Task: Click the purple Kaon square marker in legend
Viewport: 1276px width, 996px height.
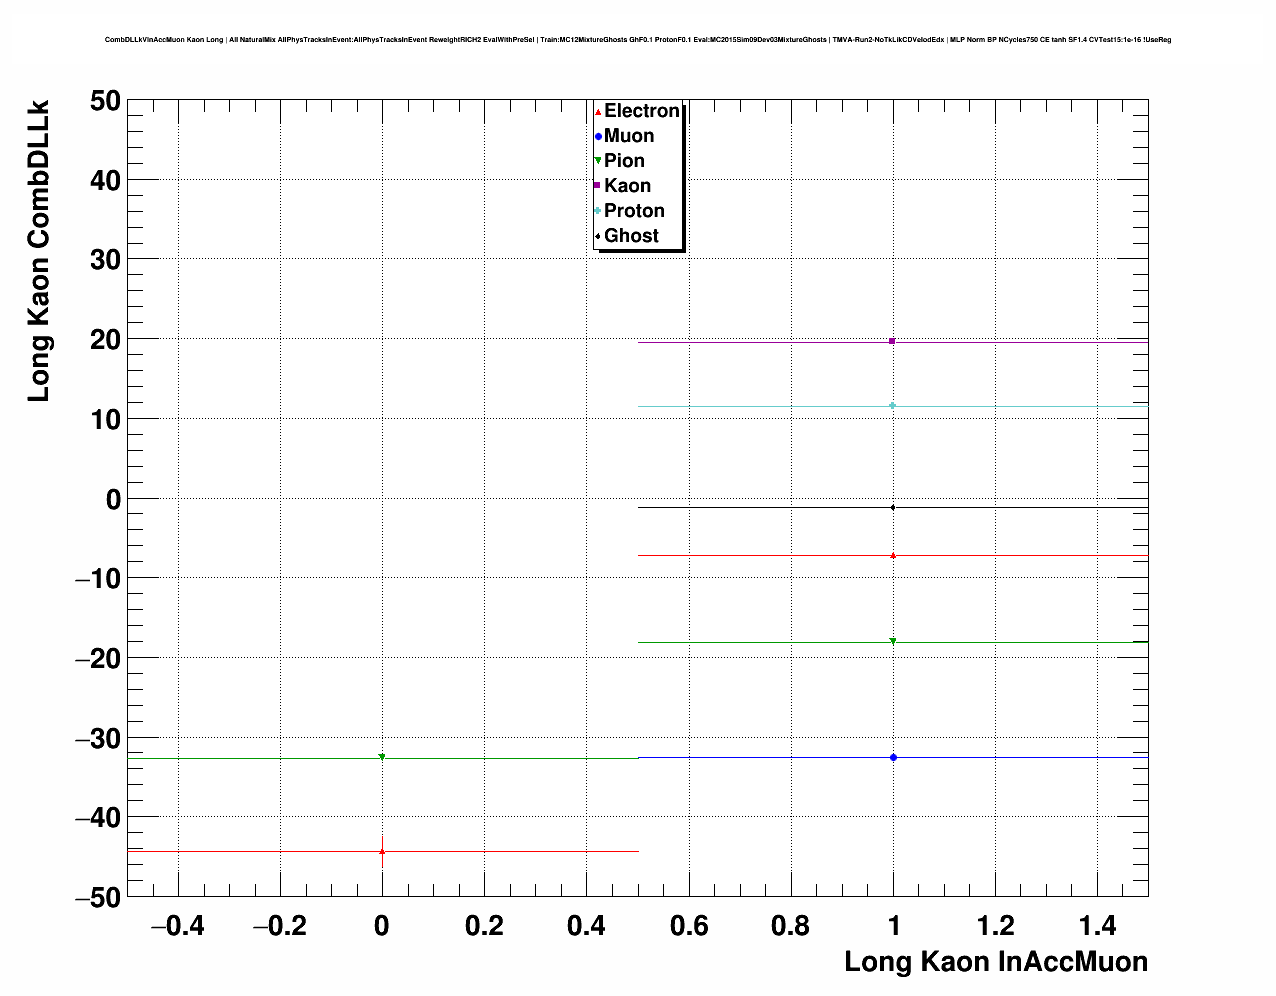Action: 598,186
